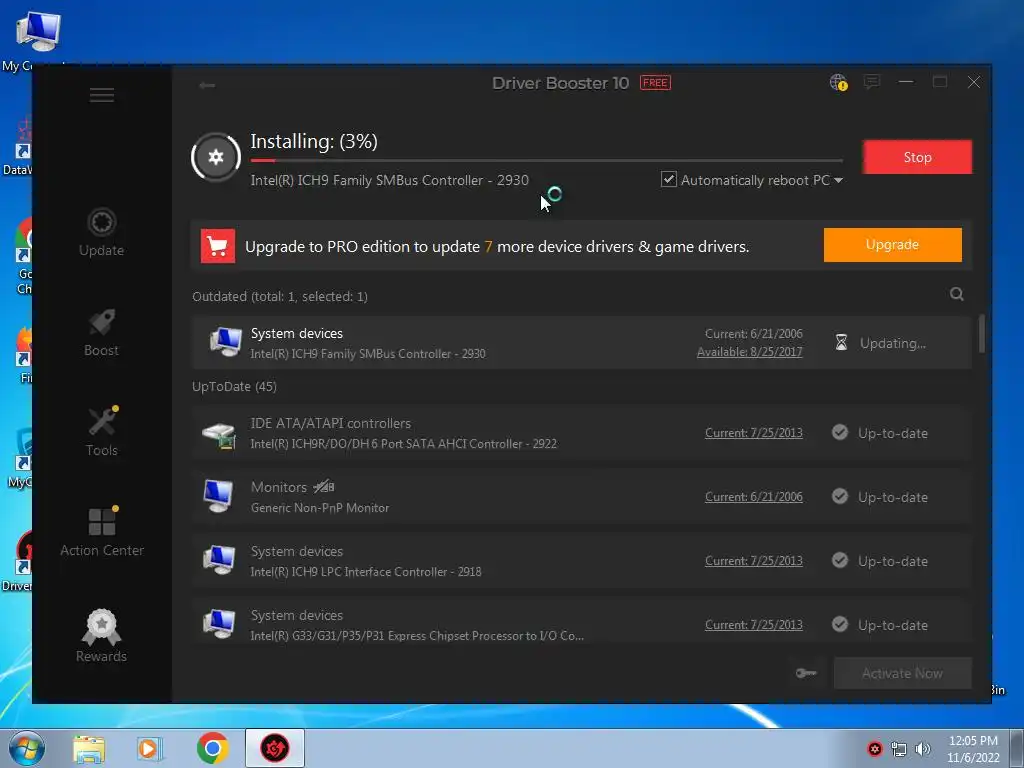Go back using the arrow icon

pyautogui.click(x=207, y=85)
